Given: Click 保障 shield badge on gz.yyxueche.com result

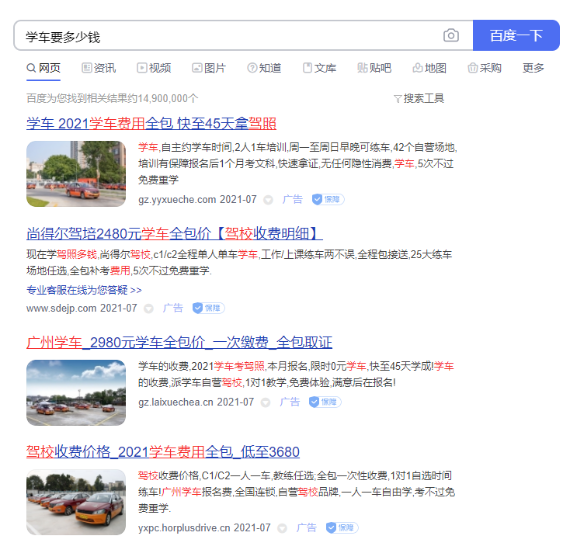Looking at the screenshot, I should pos(328,199).
